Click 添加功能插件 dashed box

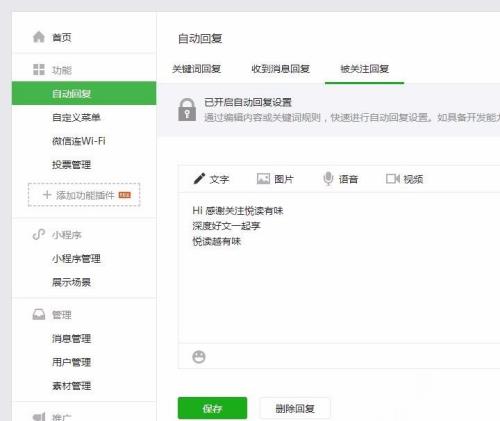[x=84, y=195]
